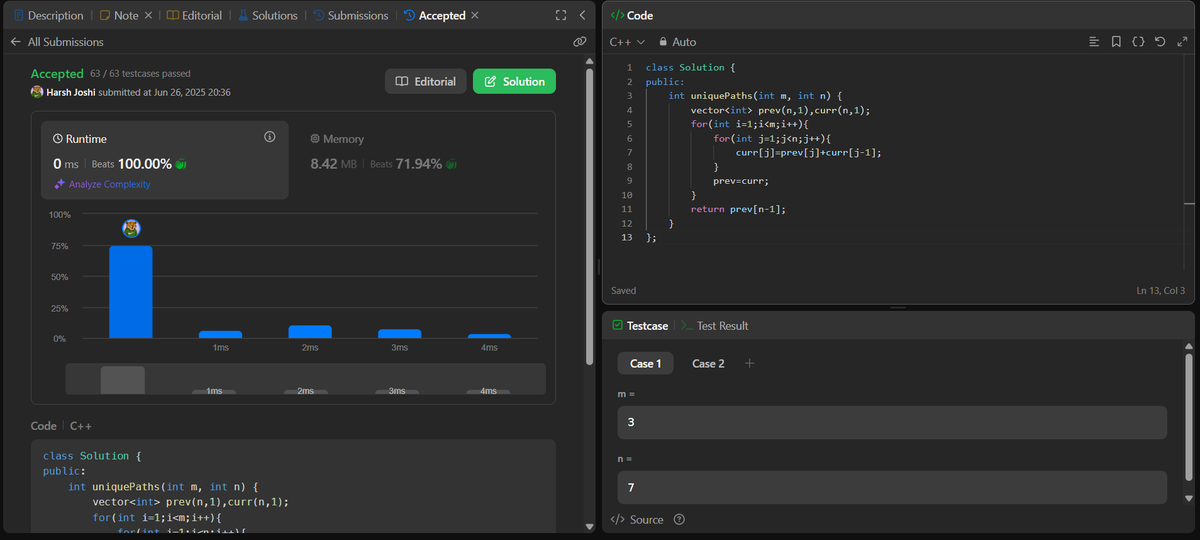The width and height of the screenshot is (1200, 540).
Task: Click the Runtime info icon
Action: tap(270, 137)
